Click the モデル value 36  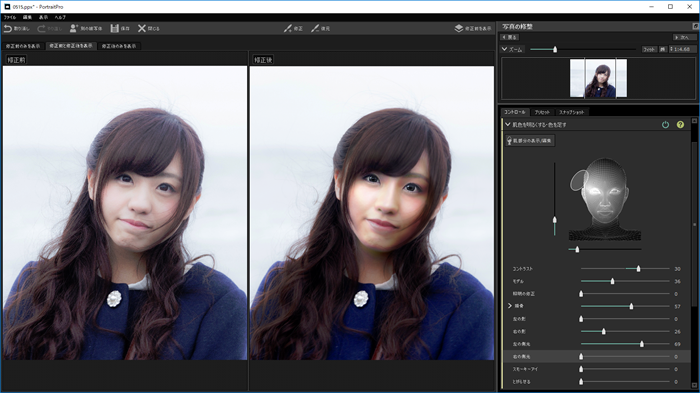tap(677, 281)
